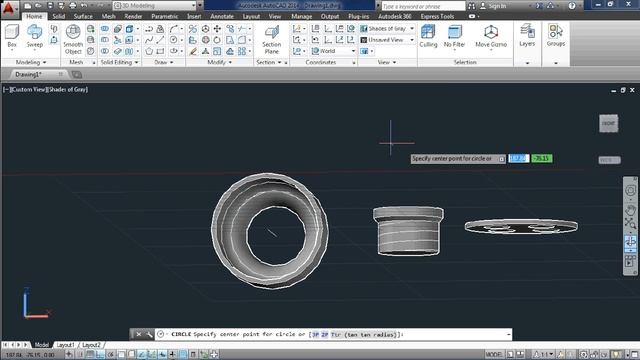Open the Layers panel
Screen dimensions: 640x360
pyautogui.click(x=527, y=35)
